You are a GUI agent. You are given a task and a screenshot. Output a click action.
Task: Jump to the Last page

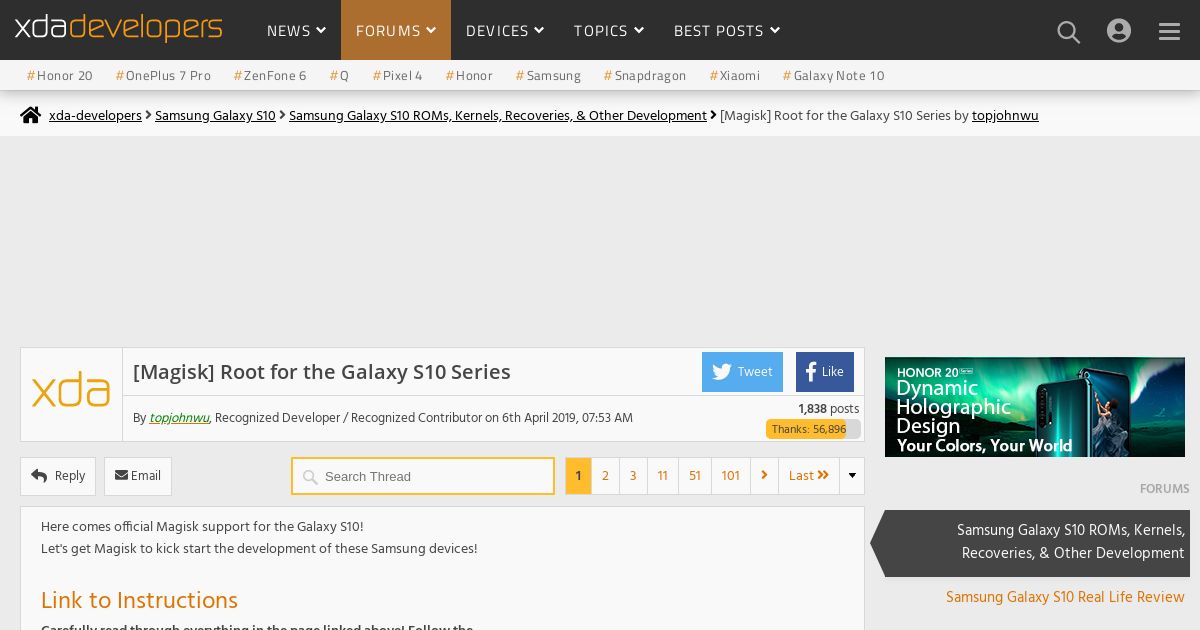809,476
